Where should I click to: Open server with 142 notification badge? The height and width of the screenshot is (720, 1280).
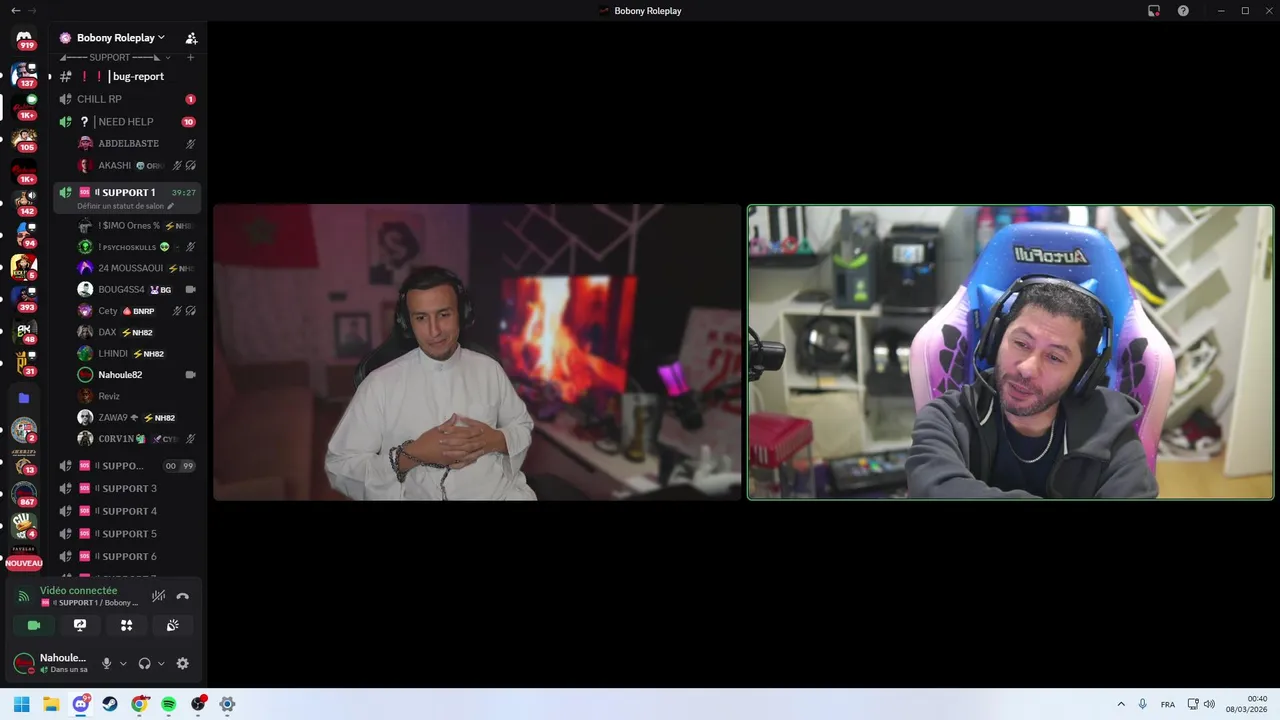tap(24, 202)
